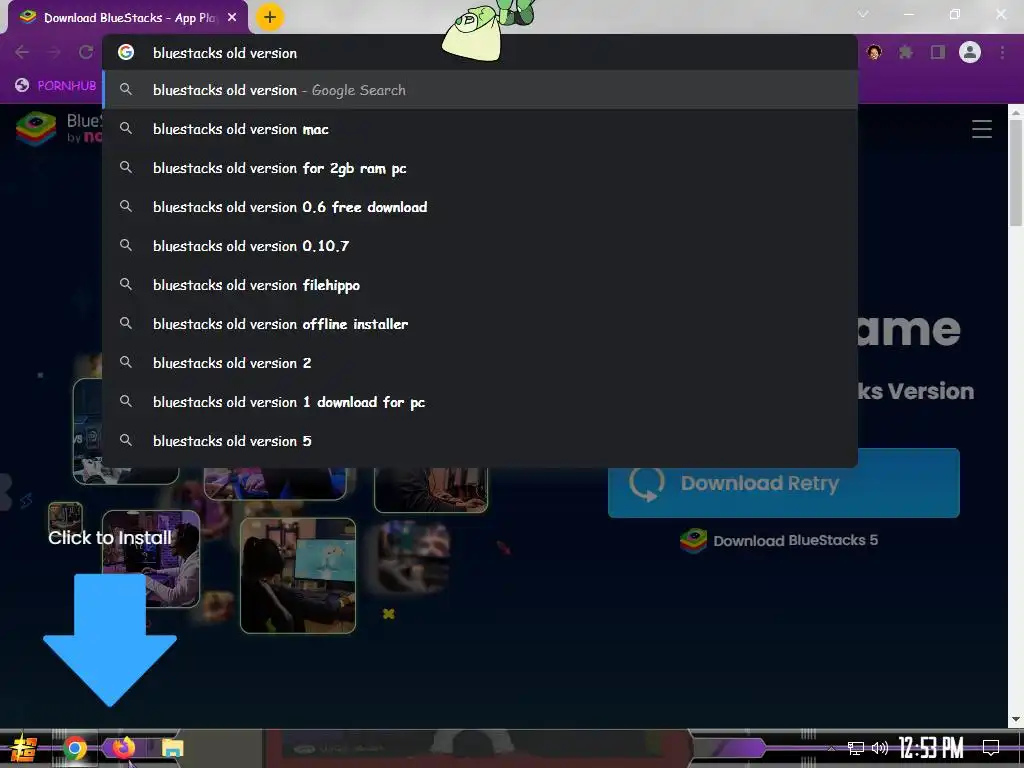This screenshot has height=768, width=1024.
Task: Click the gamer with headset thumbnail
Action: (x=151, y=558)
